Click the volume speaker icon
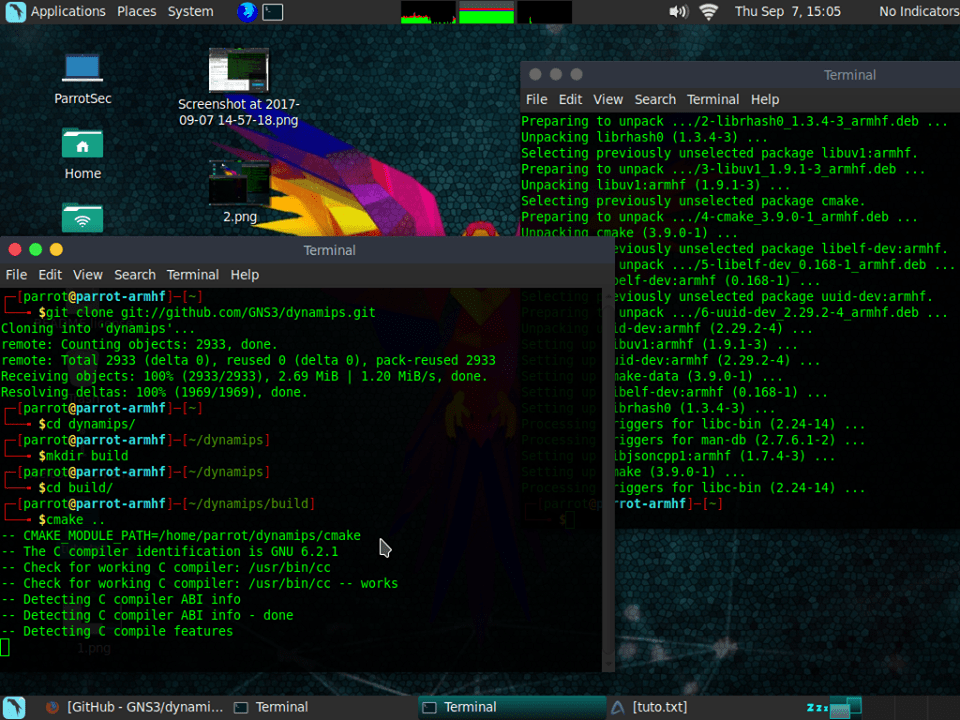The width and height of the screenshot is (960, 720). coord(678,12)
